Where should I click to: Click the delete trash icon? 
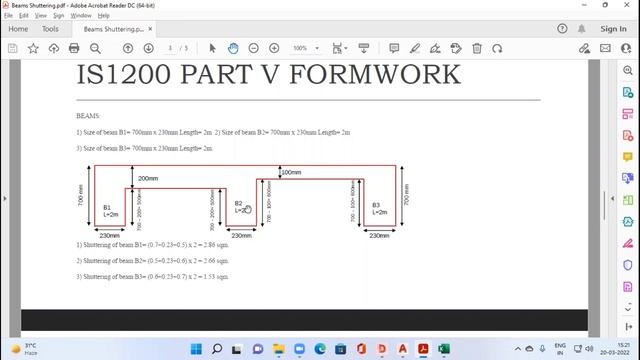[x=477, y=48]
